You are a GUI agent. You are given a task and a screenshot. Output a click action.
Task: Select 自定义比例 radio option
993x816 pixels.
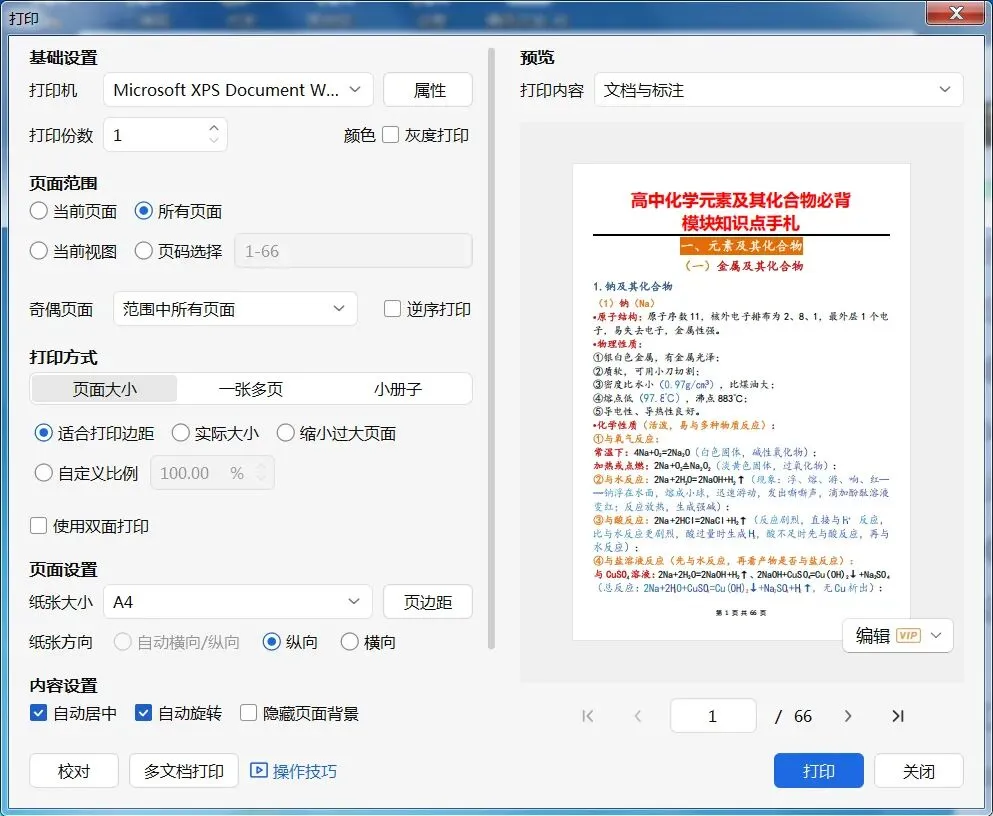[x=43, y=473]
